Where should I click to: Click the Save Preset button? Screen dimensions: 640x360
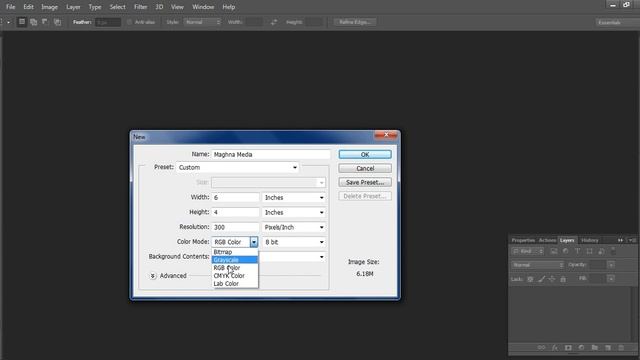[x=365, y=182]
